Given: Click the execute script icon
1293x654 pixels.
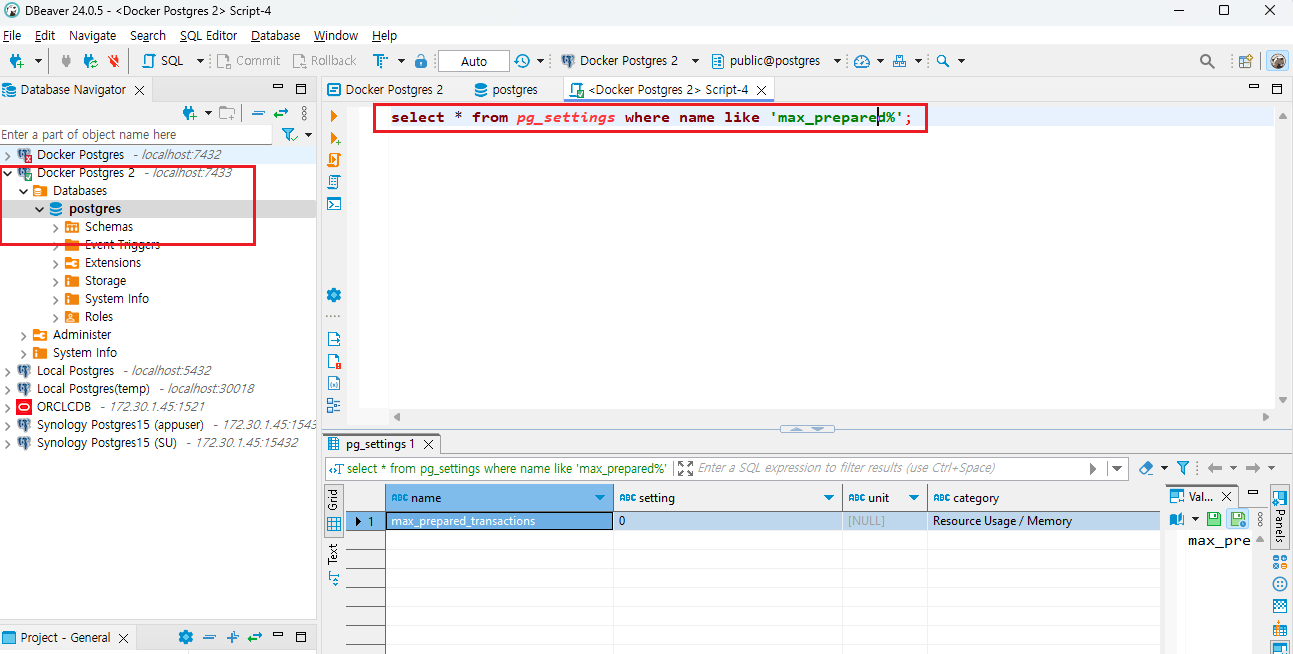Looking at the screenshot, I should [x=334, y=160].
